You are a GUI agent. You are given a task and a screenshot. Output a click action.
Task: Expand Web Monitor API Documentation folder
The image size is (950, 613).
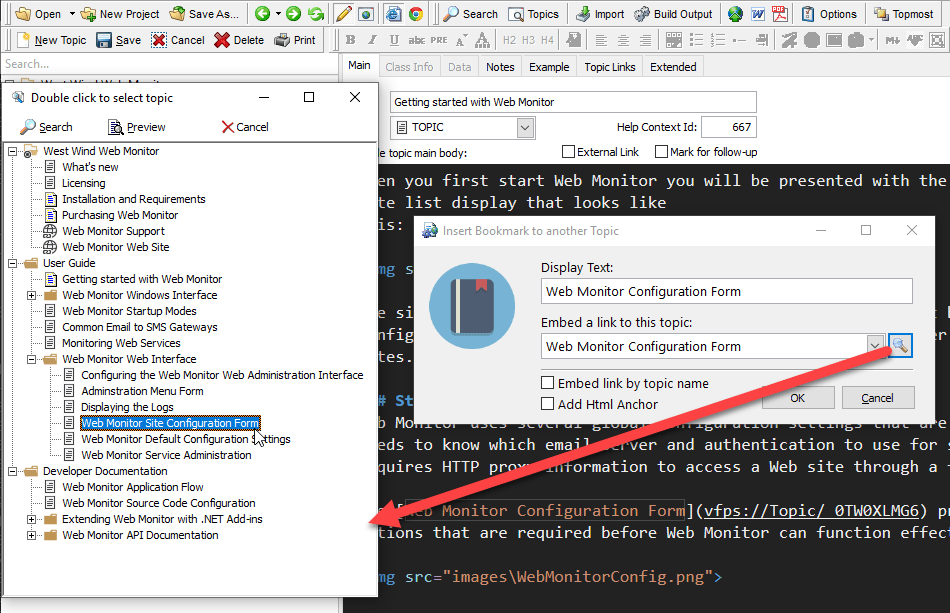32,535
